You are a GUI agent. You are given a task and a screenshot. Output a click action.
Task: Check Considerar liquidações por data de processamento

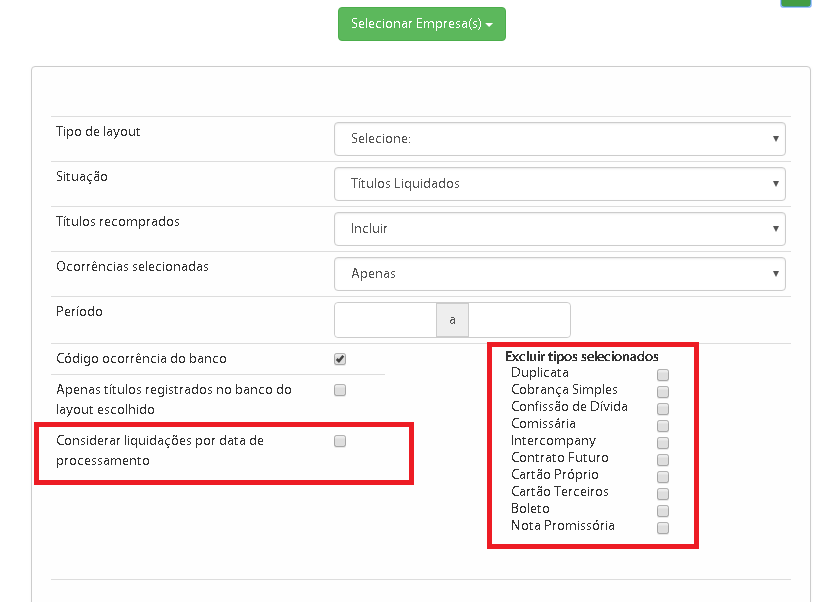tap(340, 441)
